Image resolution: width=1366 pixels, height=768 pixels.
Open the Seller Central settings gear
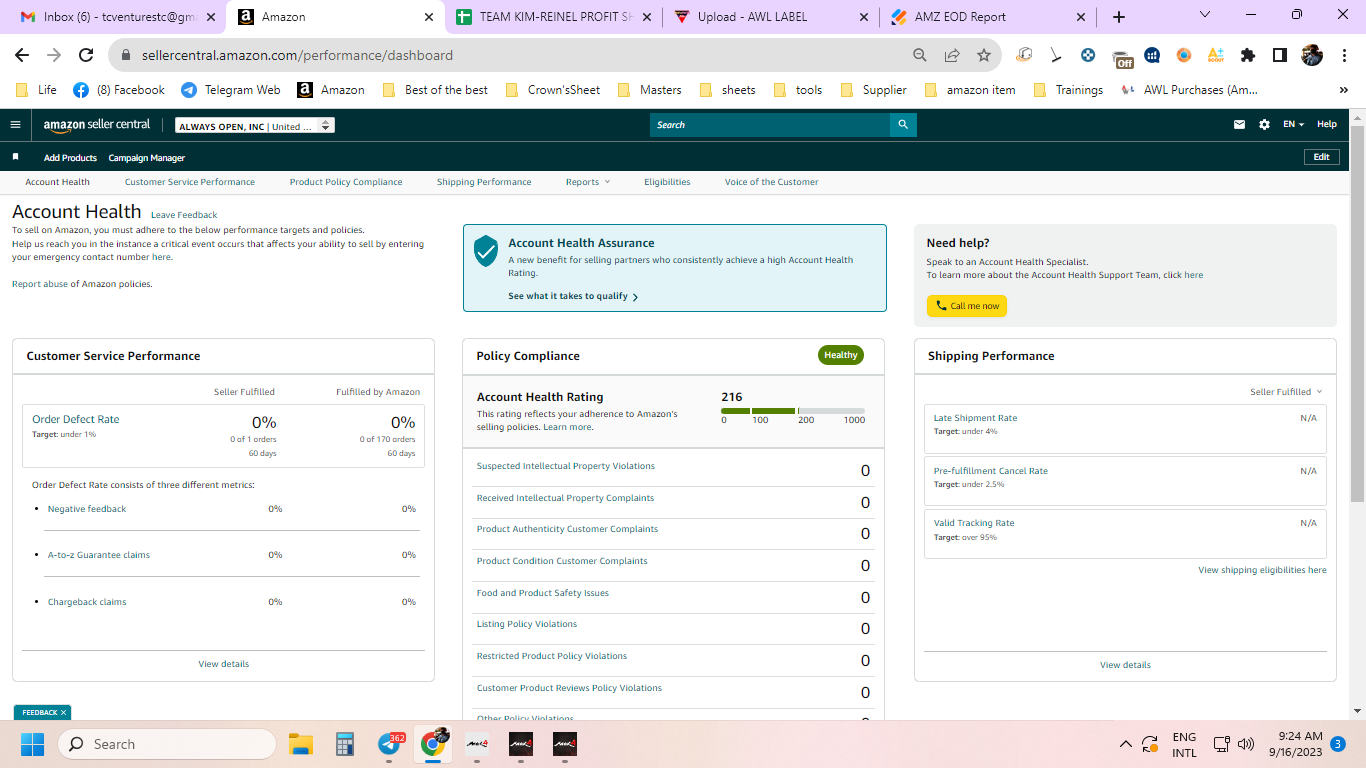point(1264,125)
